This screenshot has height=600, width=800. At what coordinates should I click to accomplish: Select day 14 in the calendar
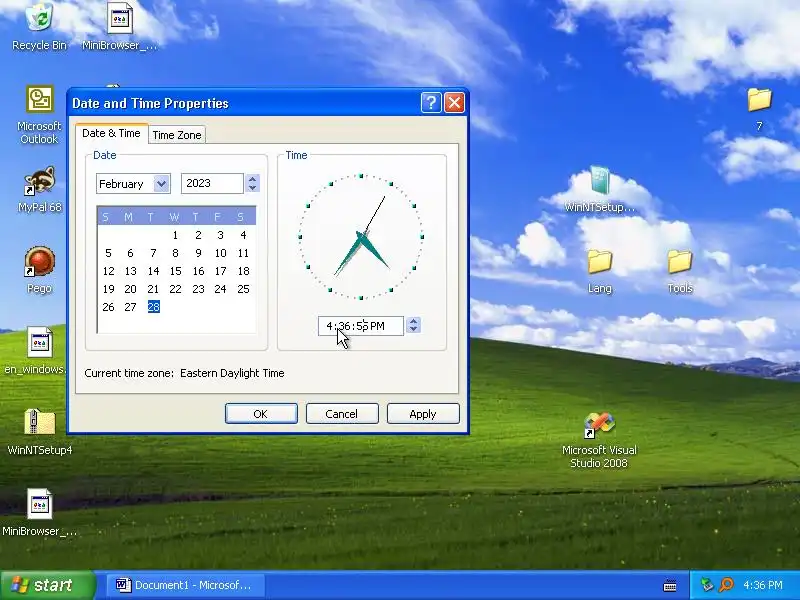[154, 271]
